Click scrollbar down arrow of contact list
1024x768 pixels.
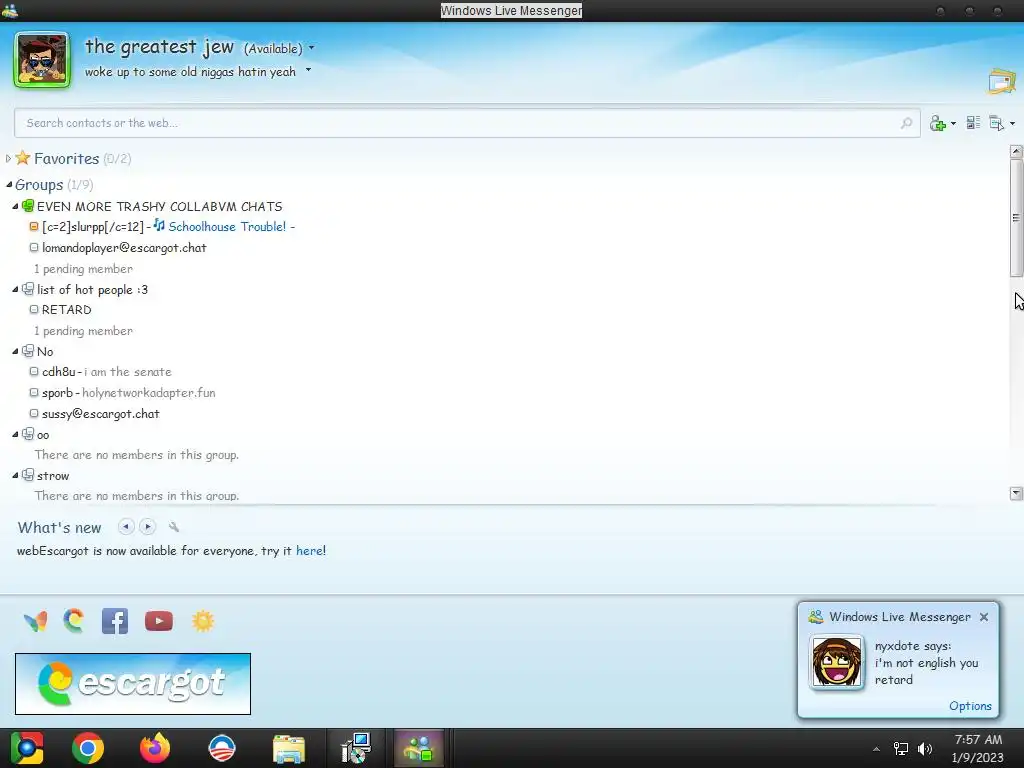pos(1016,494)
